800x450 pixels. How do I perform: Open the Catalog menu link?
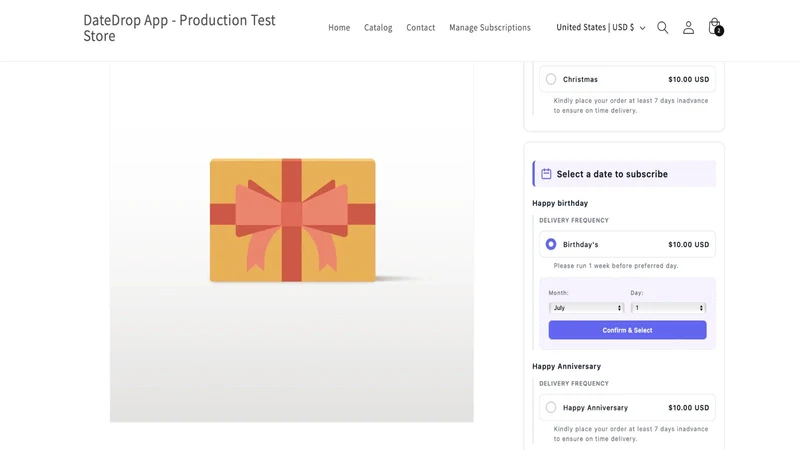378,28
